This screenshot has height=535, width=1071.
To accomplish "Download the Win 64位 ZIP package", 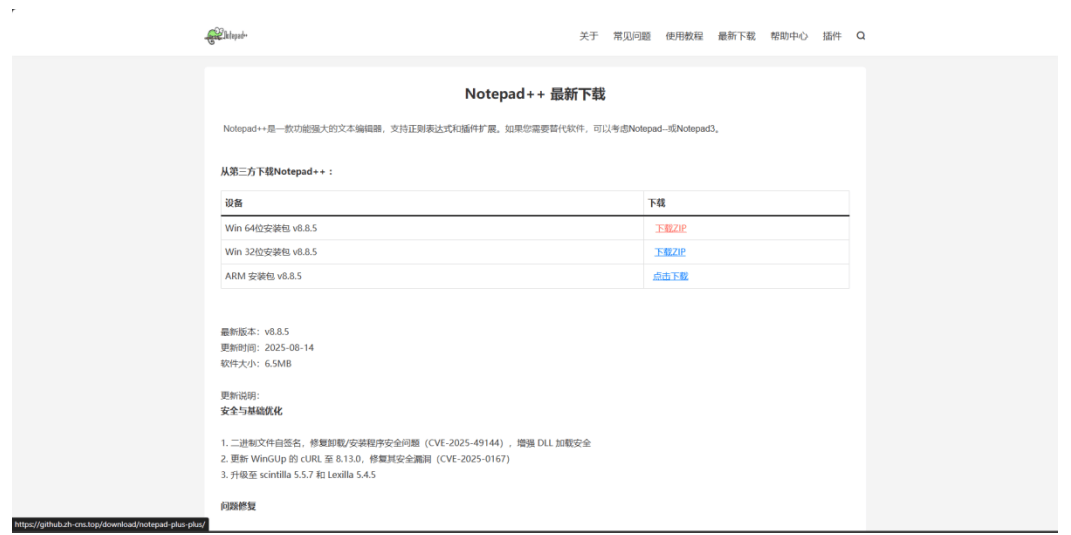I will click(x=670, y=228).
